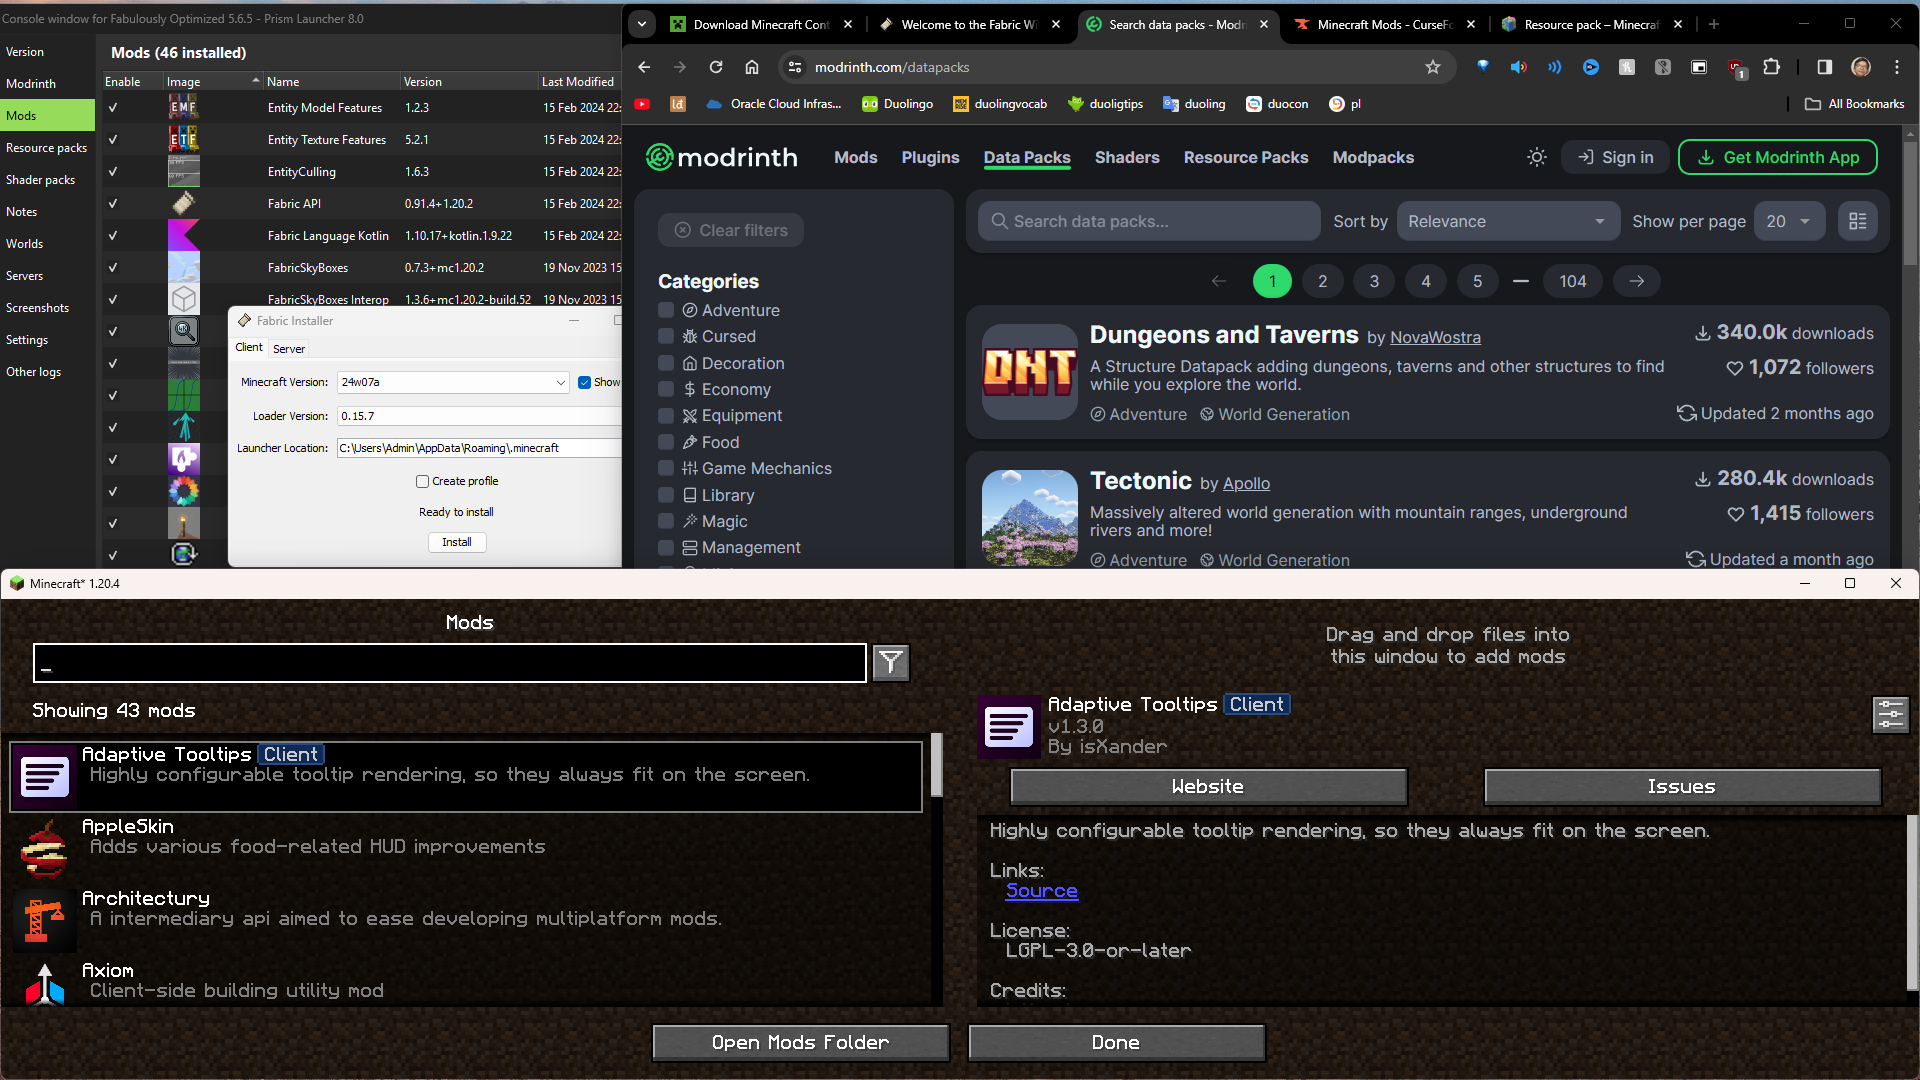Image resolution: width=1920 pixels, height=1080 pixels.
Task: Click the Dungeons and Taverns project icon
Action: tap(1030, 372)
